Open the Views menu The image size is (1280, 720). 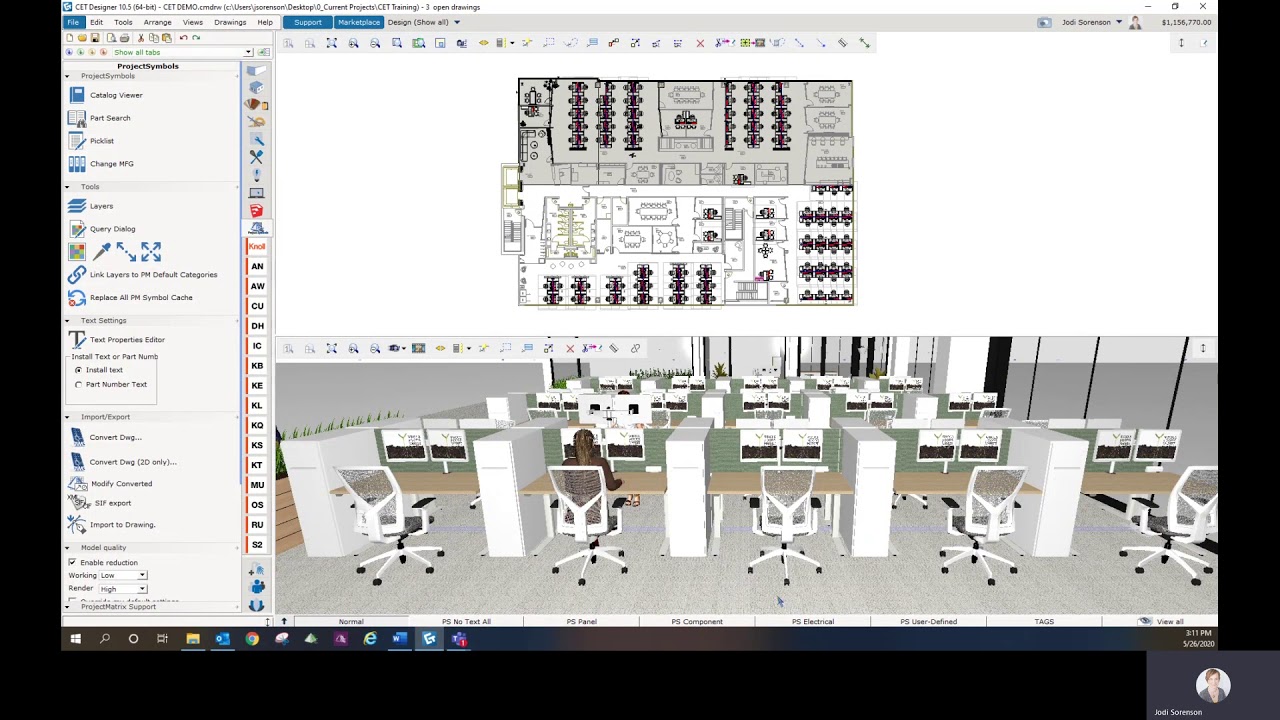pos(192,22)
